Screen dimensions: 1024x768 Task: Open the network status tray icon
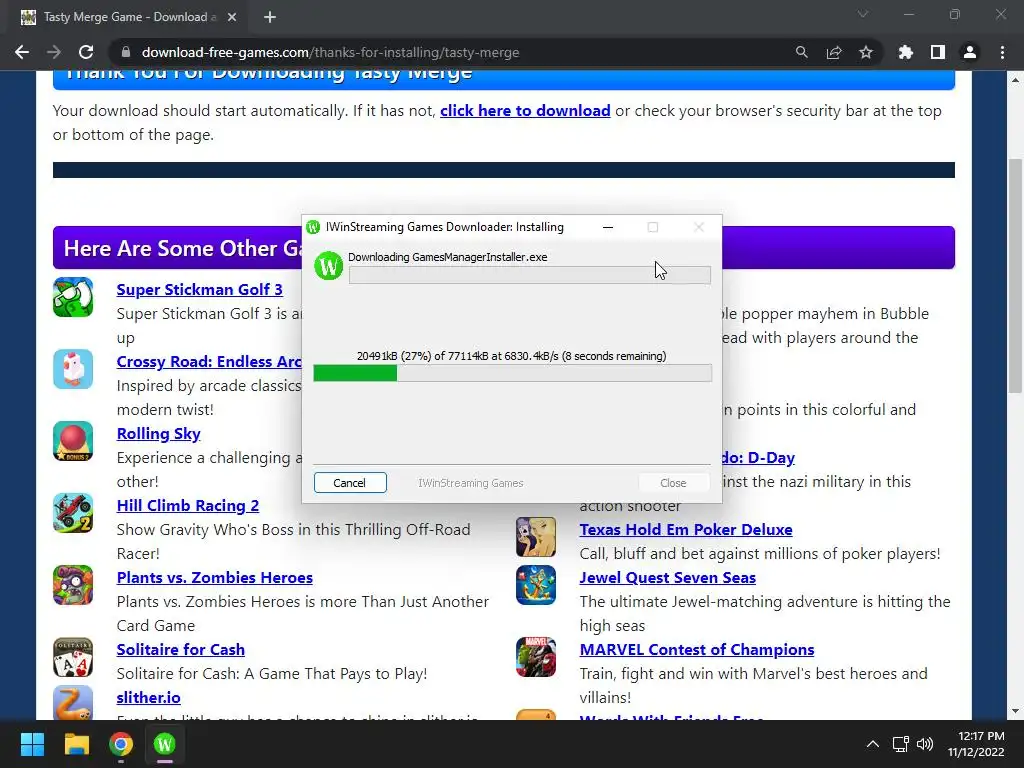[901, 744]
